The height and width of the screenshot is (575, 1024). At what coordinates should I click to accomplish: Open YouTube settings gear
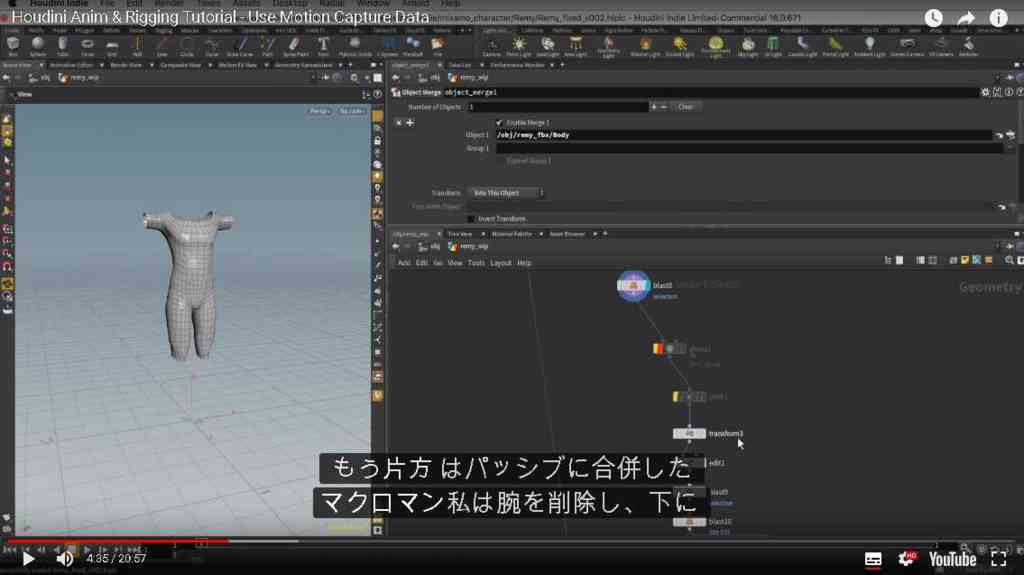(x=906, y=559)
